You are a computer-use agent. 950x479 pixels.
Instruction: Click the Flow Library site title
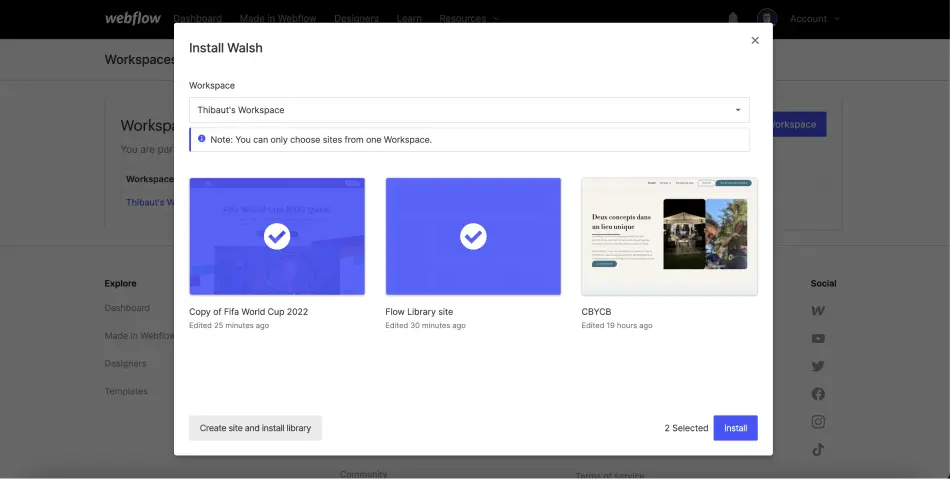(419, 312)
